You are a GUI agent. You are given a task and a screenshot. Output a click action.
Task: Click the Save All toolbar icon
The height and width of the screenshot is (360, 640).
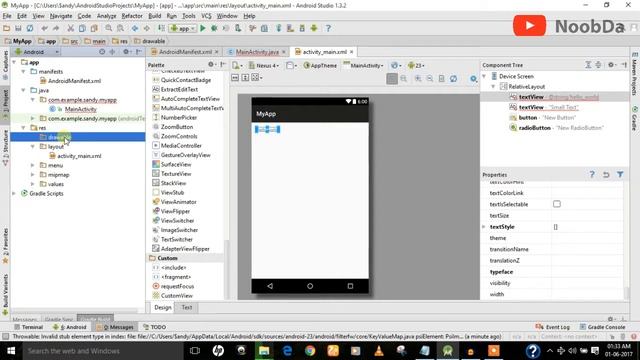18,29
